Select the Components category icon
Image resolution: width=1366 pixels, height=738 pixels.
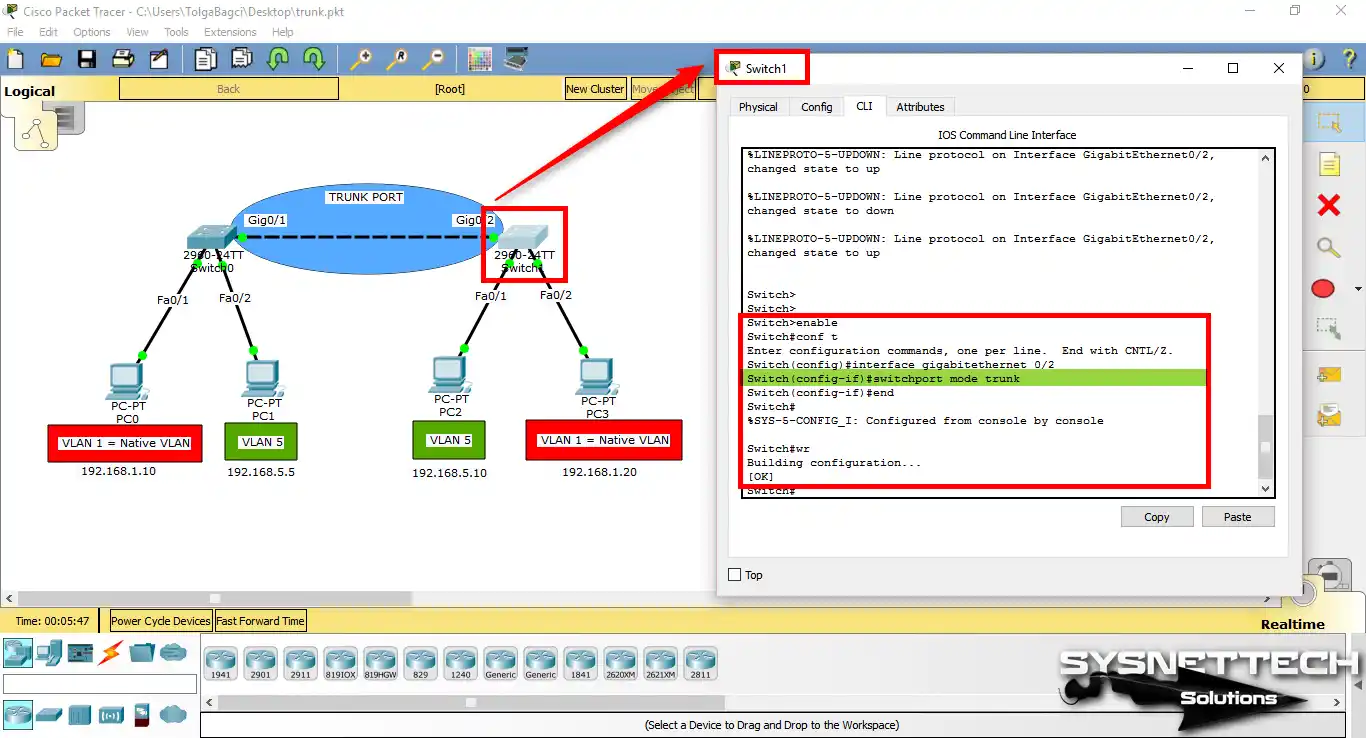tap(80, 654)
